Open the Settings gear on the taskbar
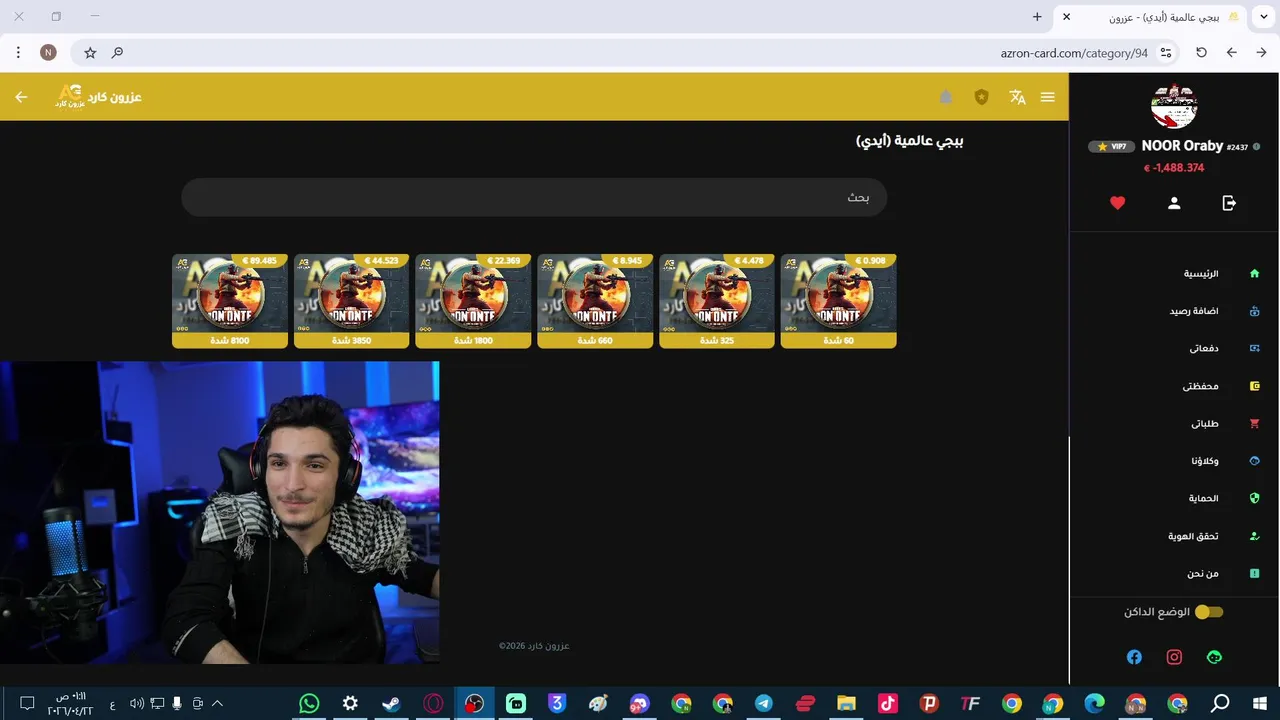 350,704
